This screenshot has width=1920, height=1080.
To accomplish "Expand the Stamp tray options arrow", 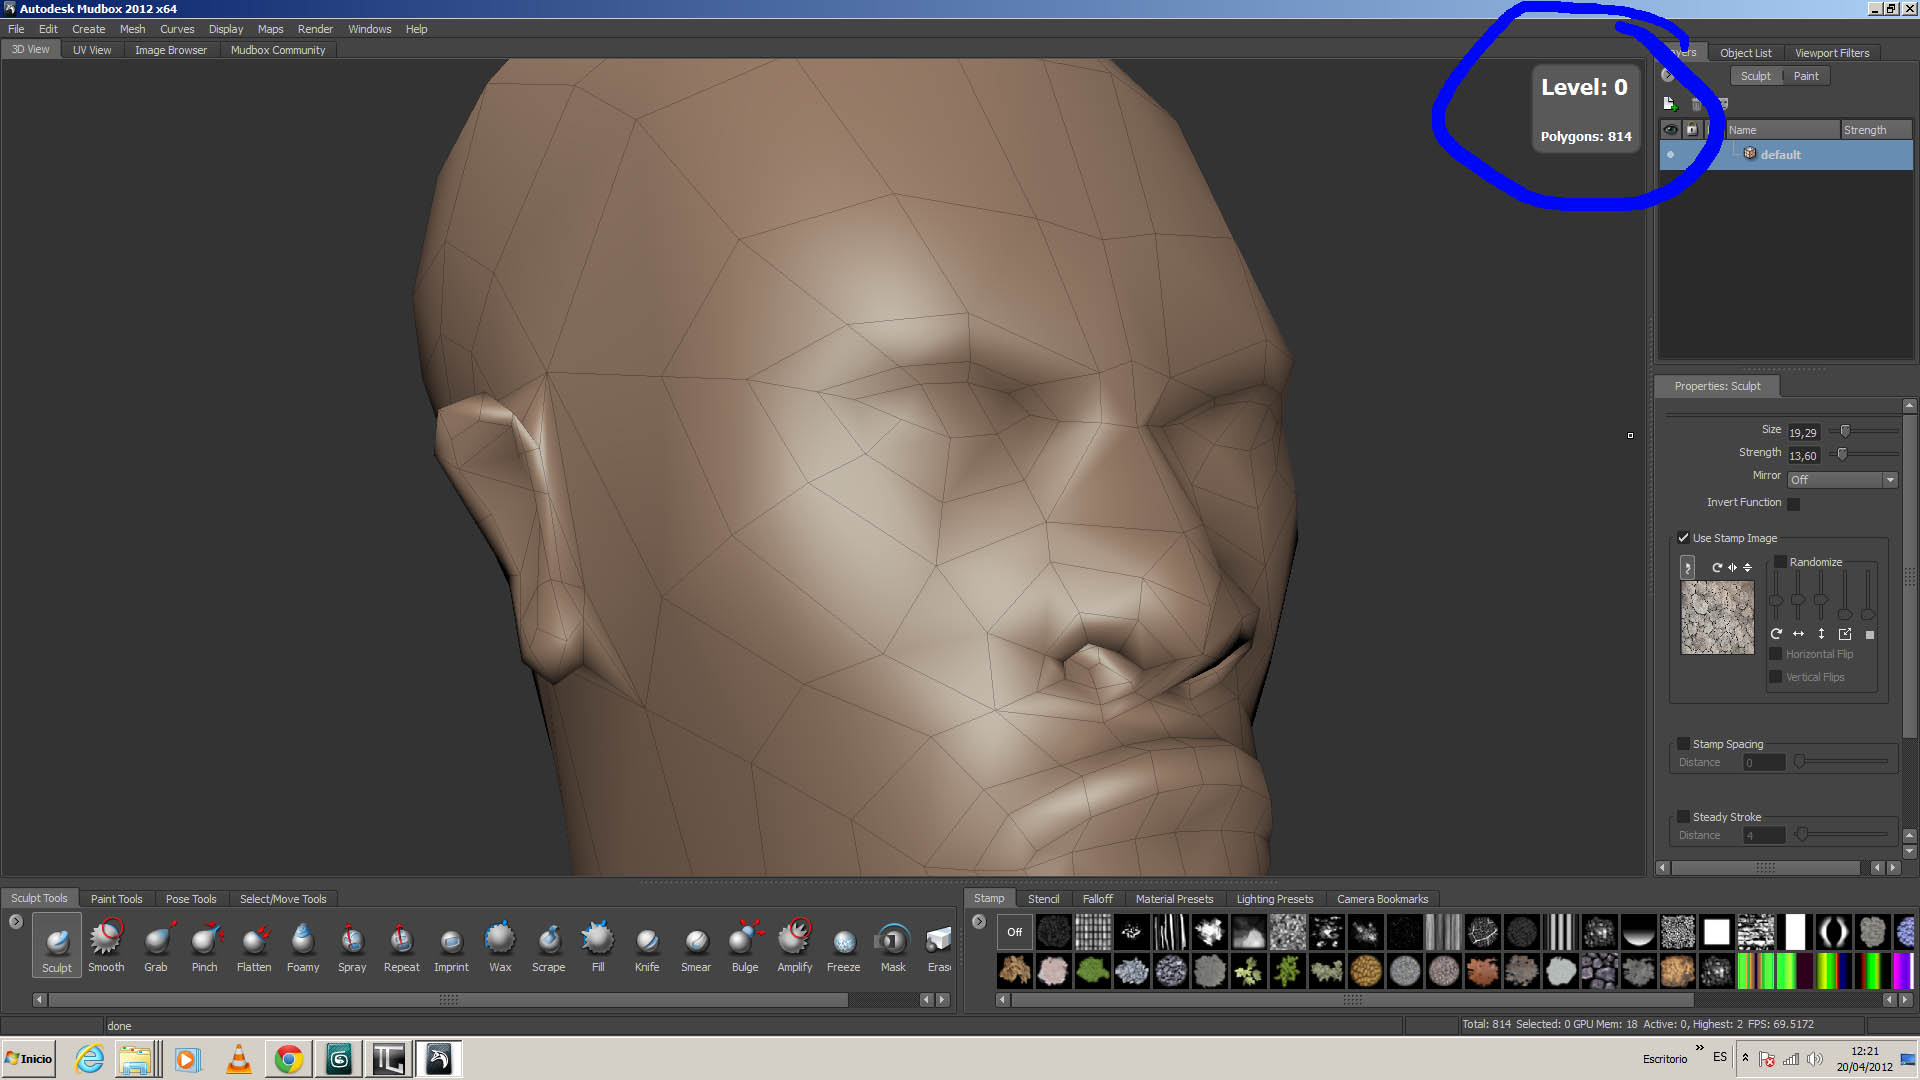I will [x=979, y=922].
